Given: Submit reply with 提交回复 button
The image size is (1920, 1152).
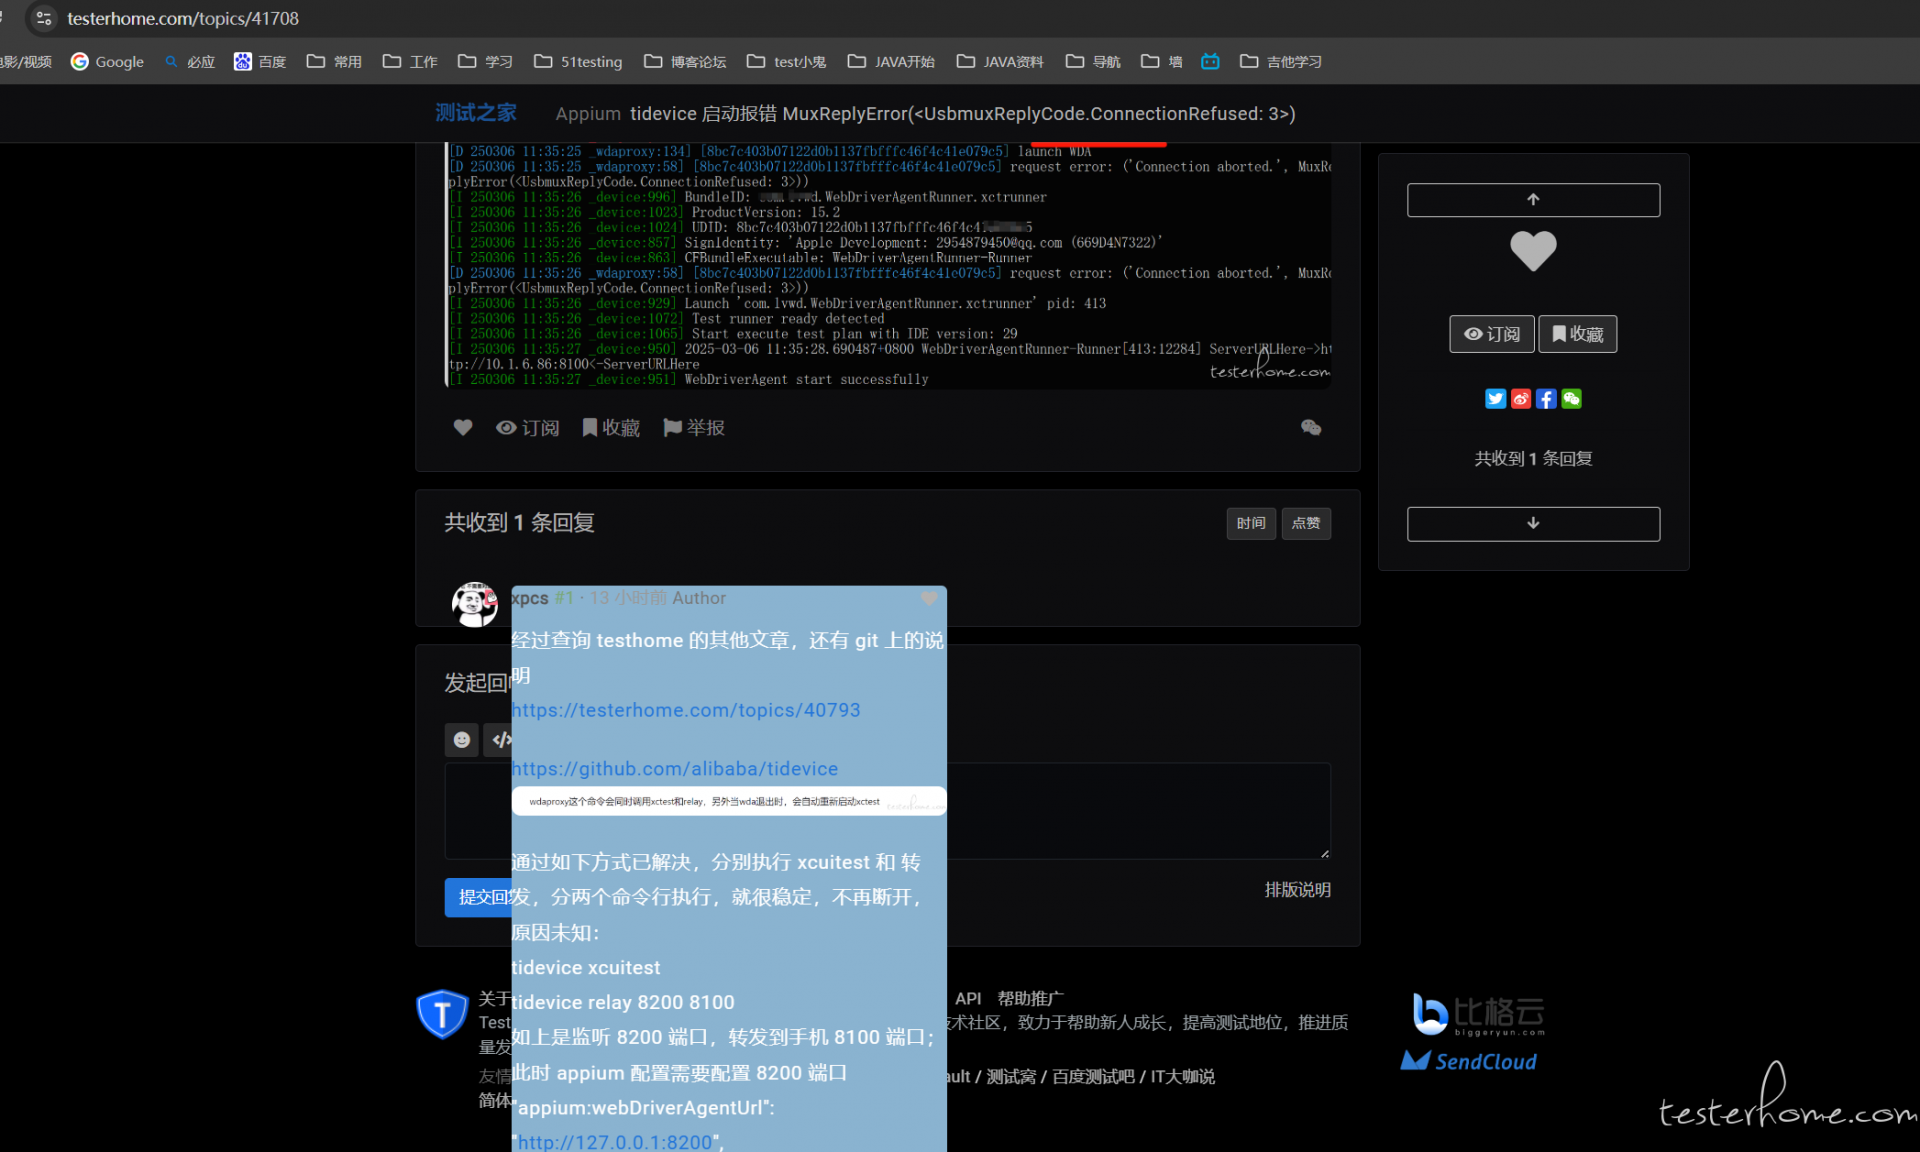Looking at the screenshot, I should [479, 897].
